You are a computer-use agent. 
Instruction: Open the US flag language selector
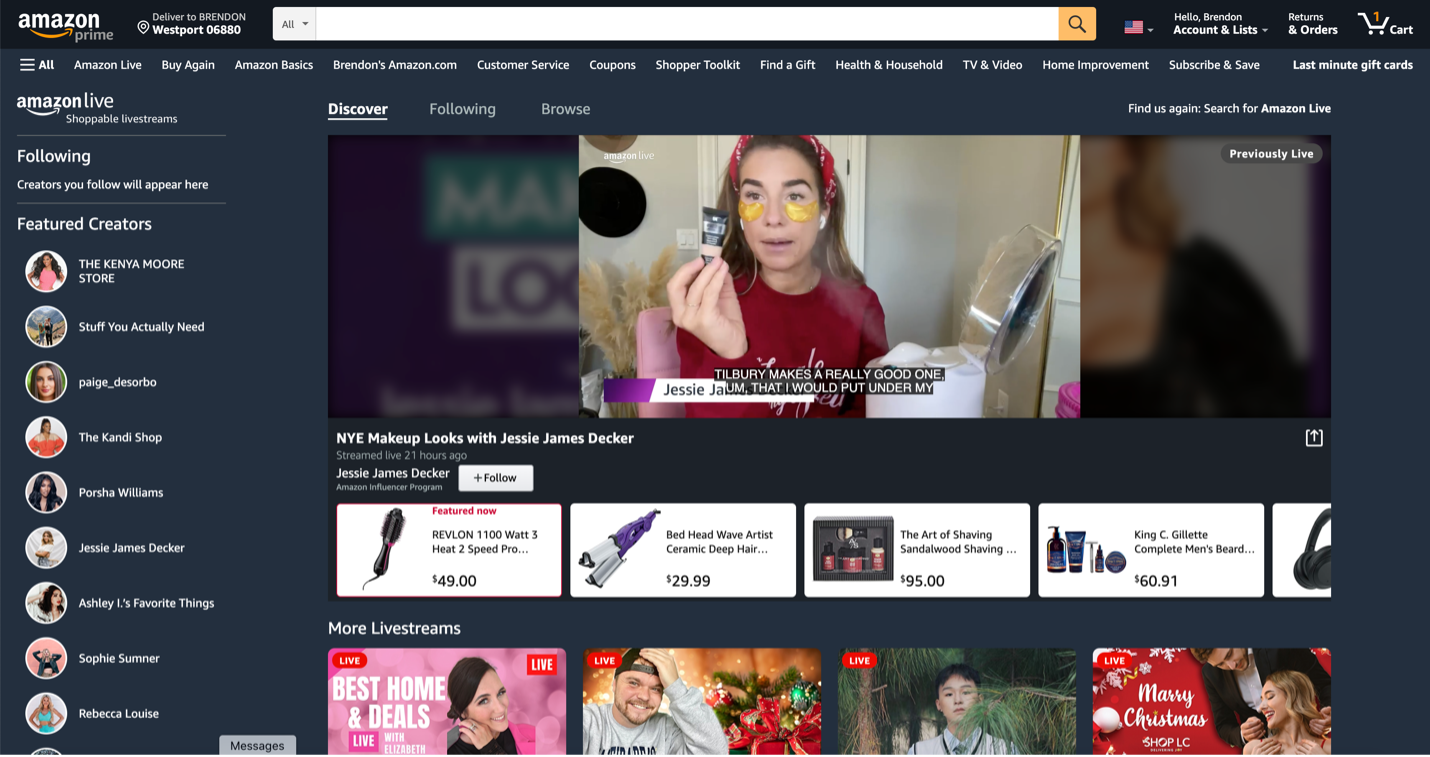tap(1138, 28)
